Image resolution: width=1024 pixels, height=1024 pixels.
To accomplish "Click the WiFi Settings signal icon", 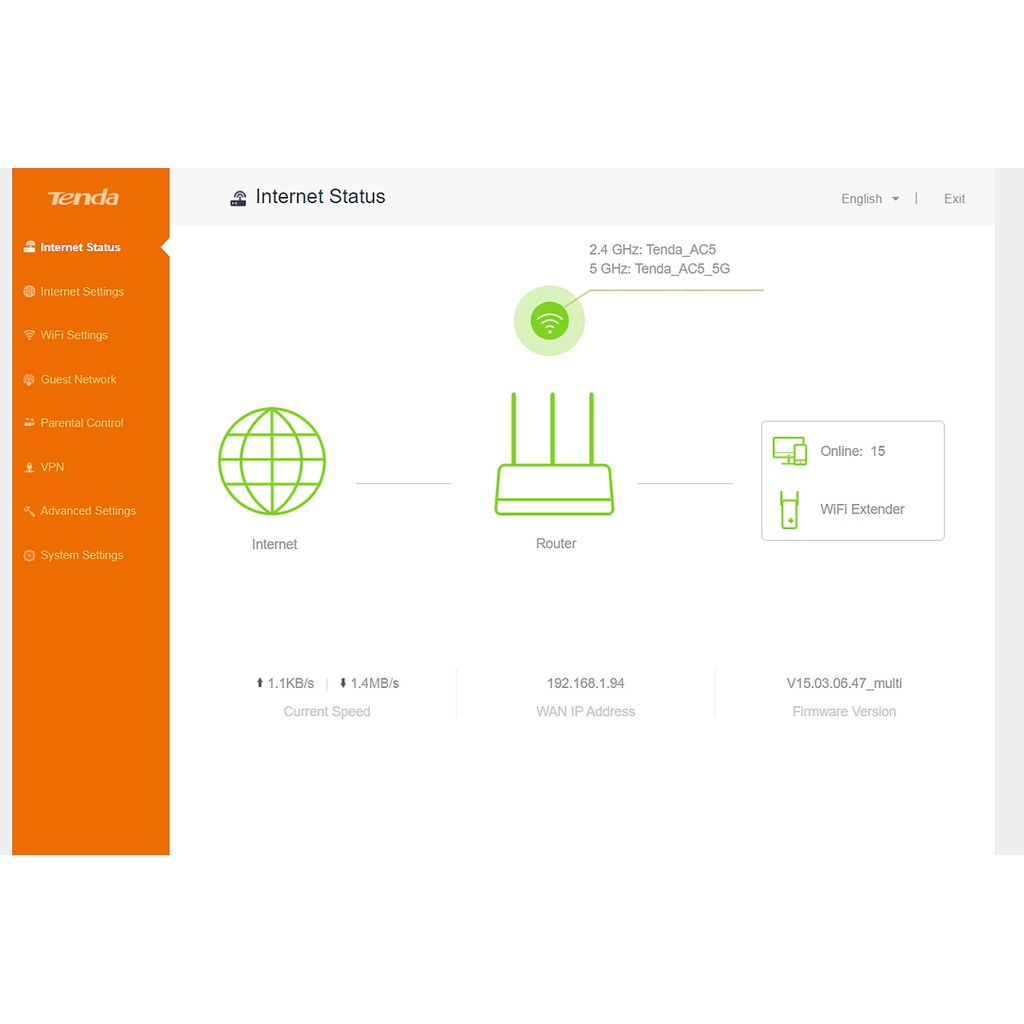I will [x=29, y=335].
